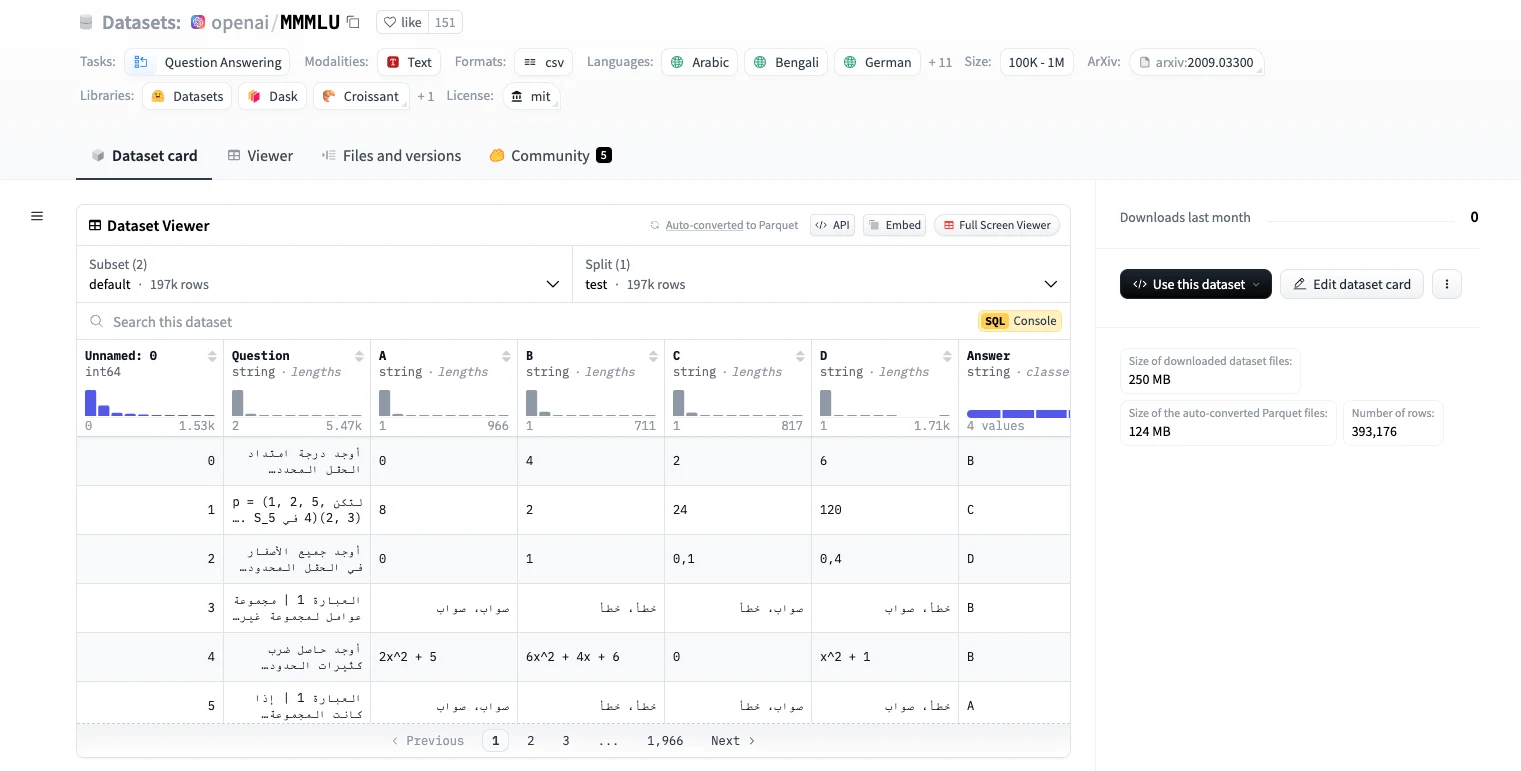Open the sidebar hamburger menu
1521x771 pixels.
click(x=37, y=215)
